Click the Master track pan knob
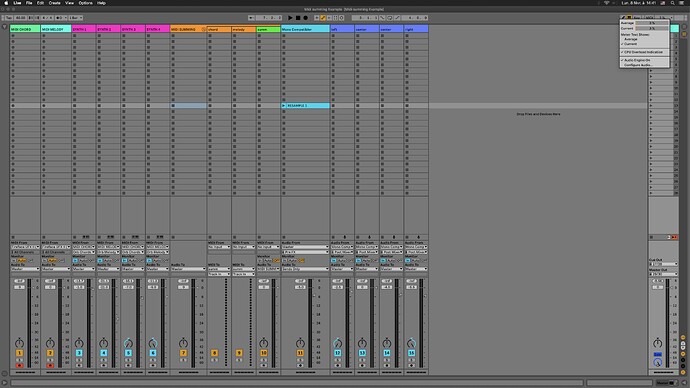 point(657,343)
